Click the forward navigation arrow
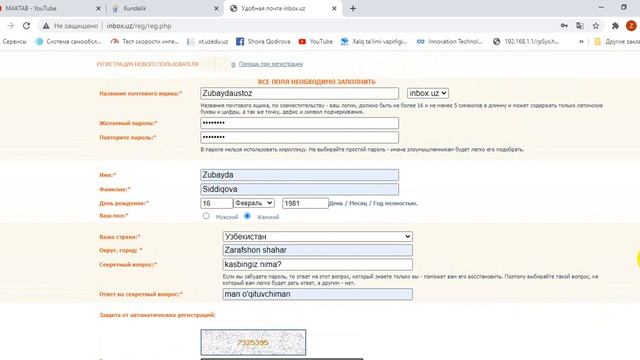This screenshot has width=640, height=360. point(11,26)
